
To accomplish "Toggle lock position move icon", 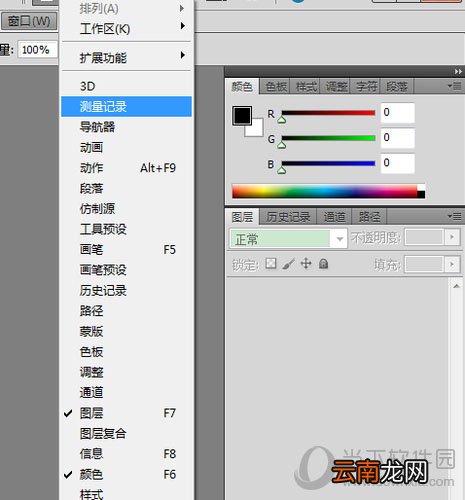I will click(x=306, y=264).
